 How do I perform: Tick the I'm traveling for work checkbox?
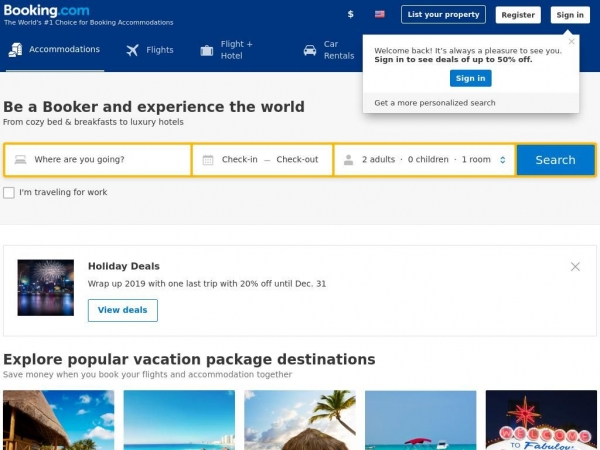[9, 192]
